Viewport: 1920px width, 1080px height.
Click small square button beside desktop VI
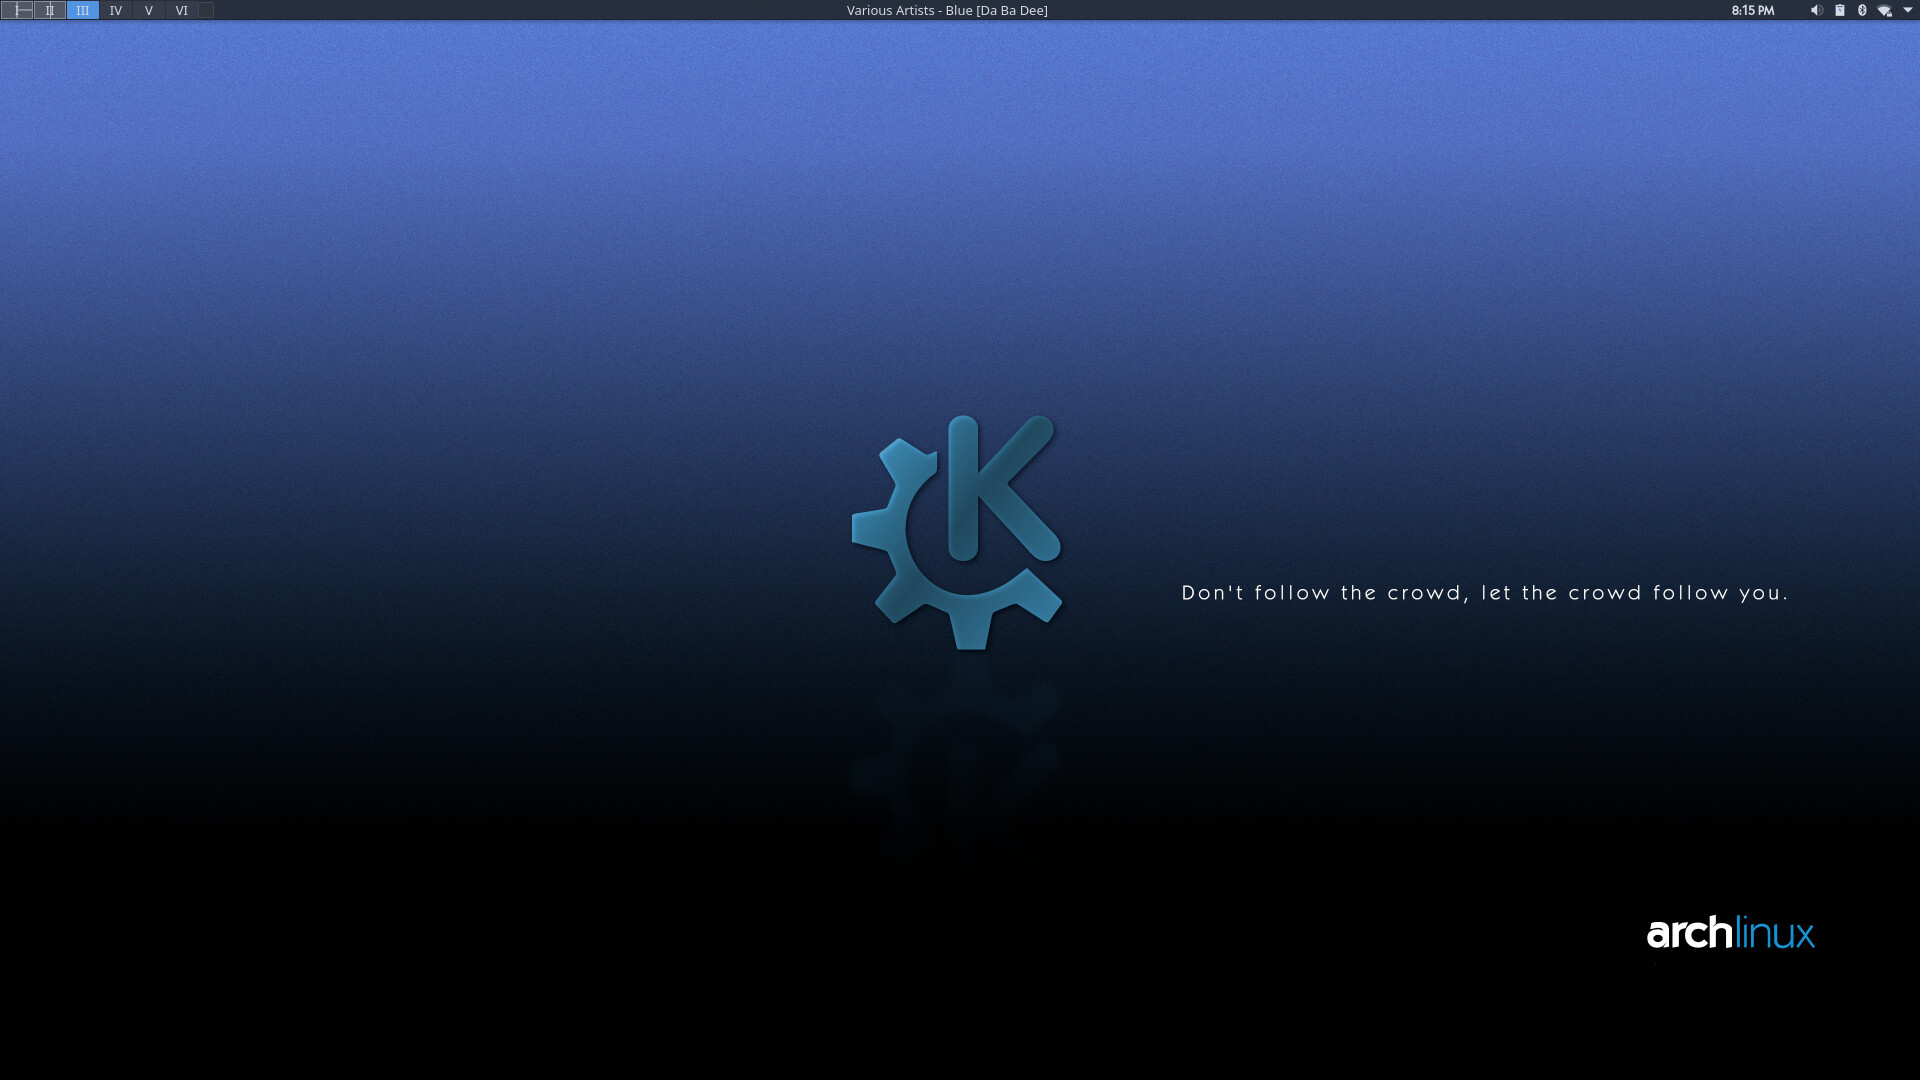206,10
